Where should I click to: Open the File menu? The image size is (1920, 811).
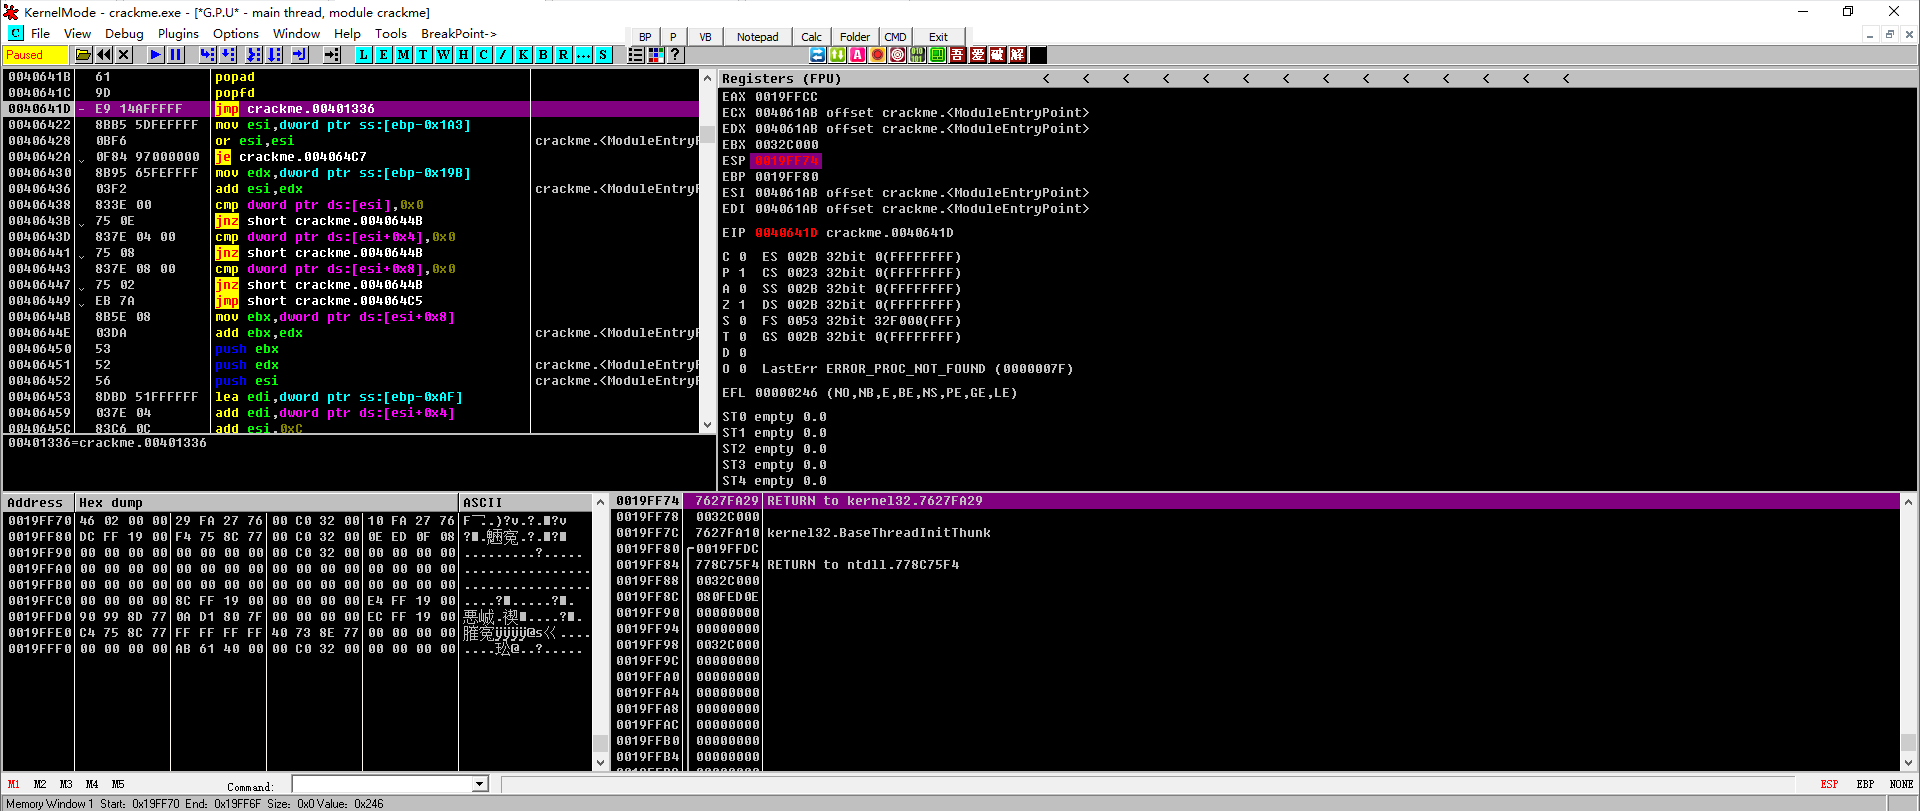(x=40, y=34)
